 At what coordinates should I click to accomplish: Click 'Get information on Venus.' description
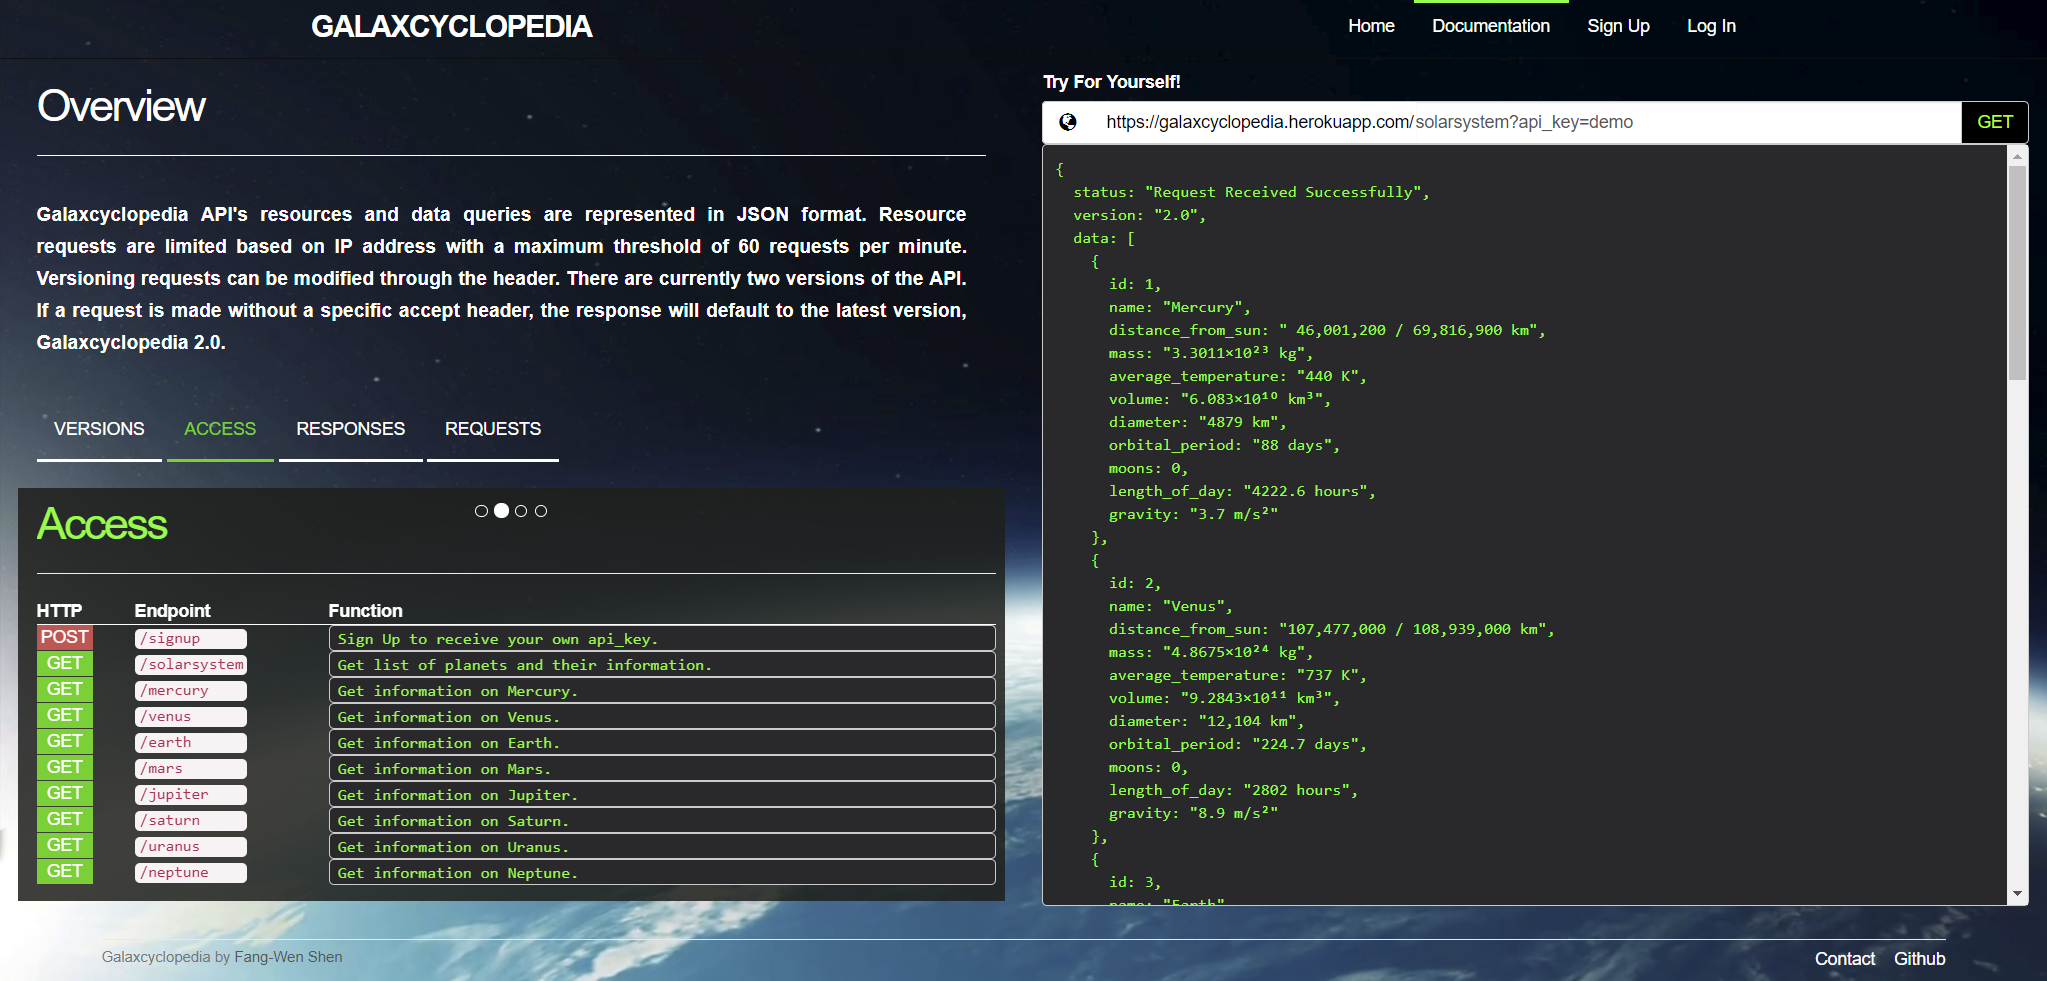[x=662, y=717]
